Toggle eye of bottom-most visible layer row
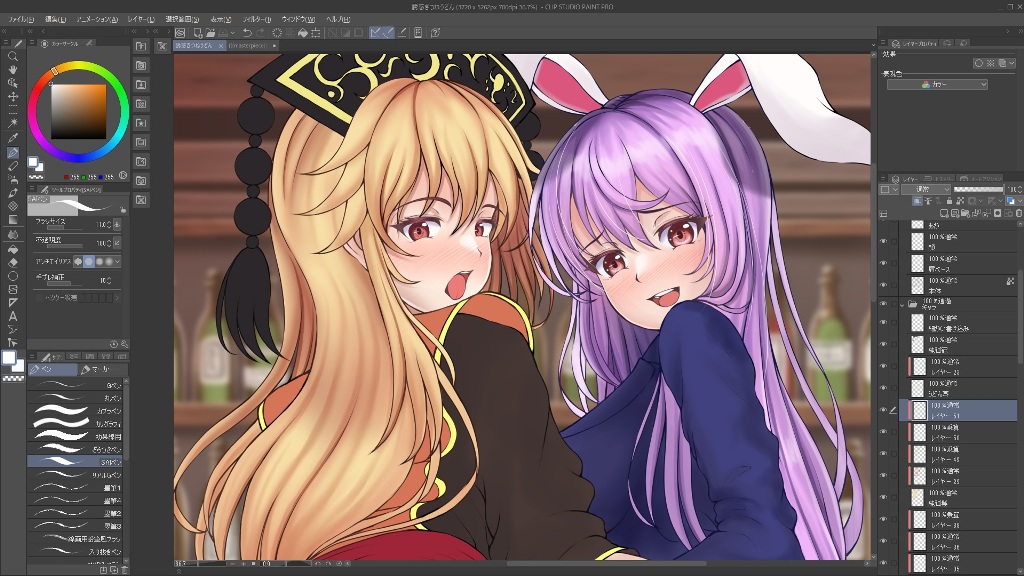The image size is (1024, 576). [884, 563]
